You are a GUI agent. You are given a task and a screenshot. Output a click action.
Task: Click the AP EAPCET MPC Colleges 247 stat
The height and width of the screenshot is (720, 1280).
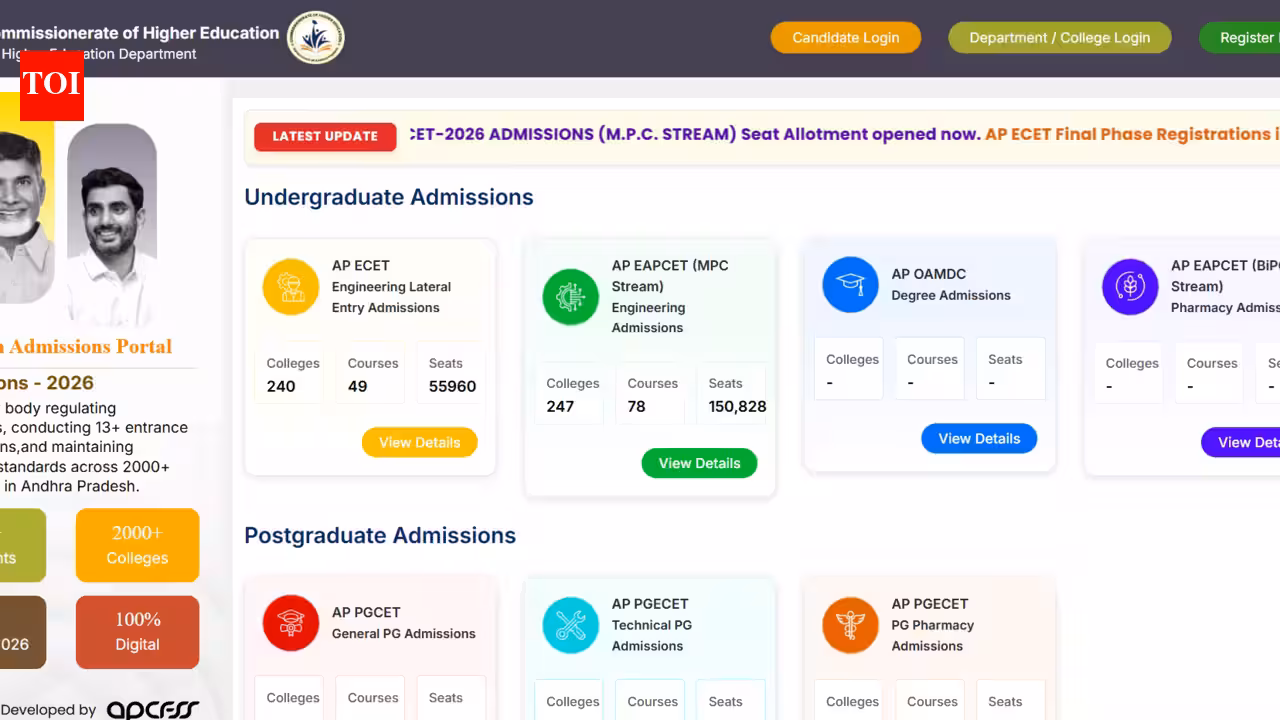click(570, 395)
